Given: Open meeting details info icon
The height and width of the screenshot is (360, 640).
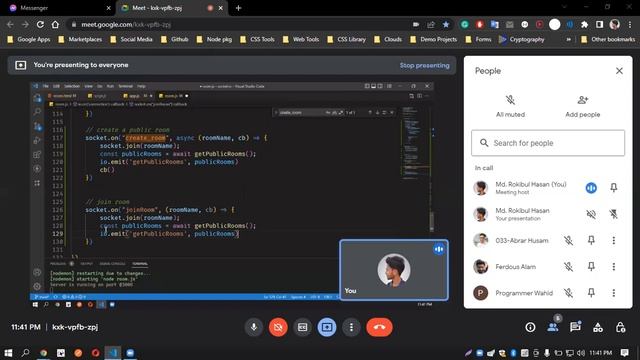Looking at the screenshot, I should (x=530, y=327).
